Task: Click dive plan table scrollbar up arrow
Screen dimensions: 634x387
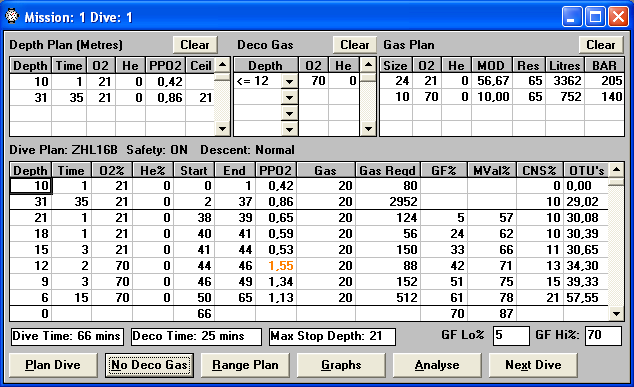Action: click(x=616, y=170)
